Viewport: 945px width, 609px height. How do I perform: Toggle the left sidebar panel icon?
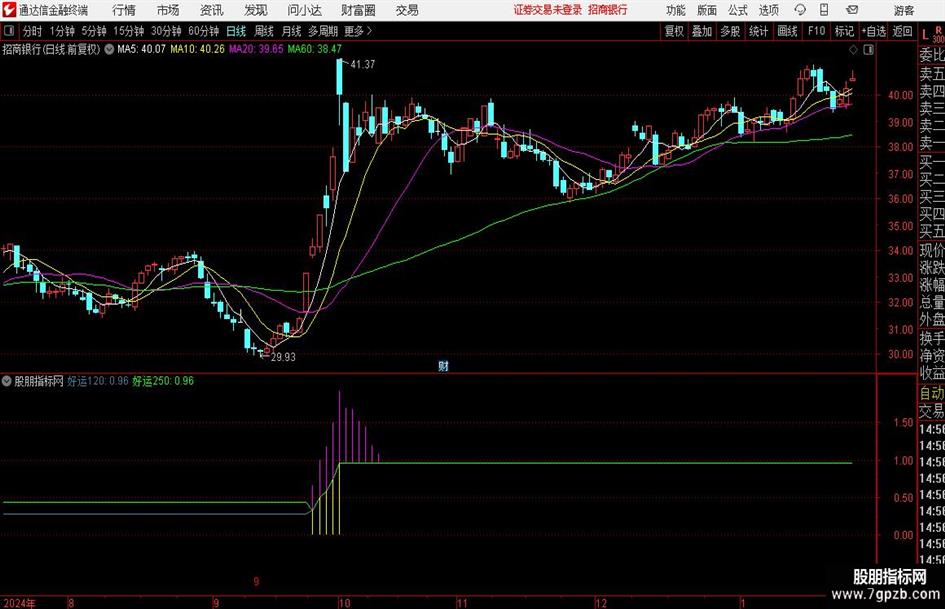[8, 31]
